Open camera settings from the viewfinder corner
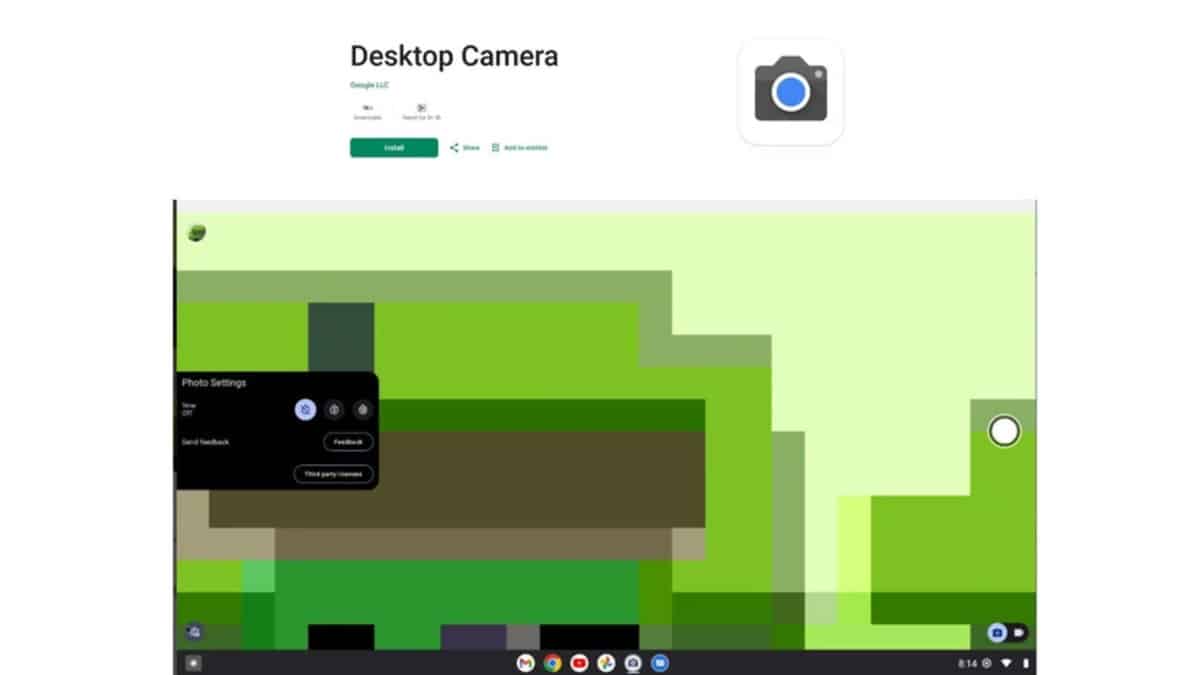Screen dimensions: 1199x675 [x=194, y=632]
